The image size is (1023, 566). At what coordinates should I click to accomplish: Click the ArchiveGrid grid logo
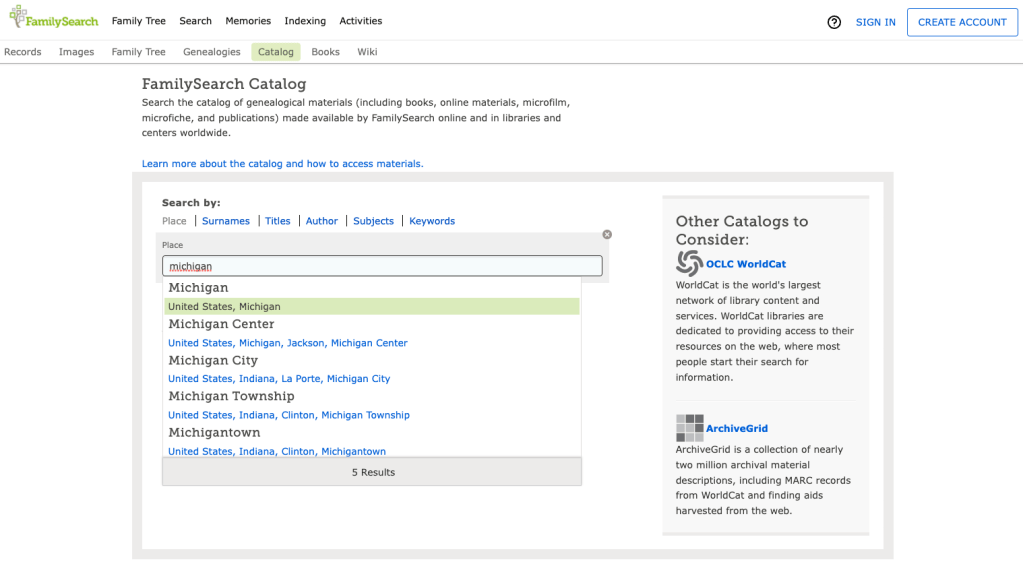(689, 428)
